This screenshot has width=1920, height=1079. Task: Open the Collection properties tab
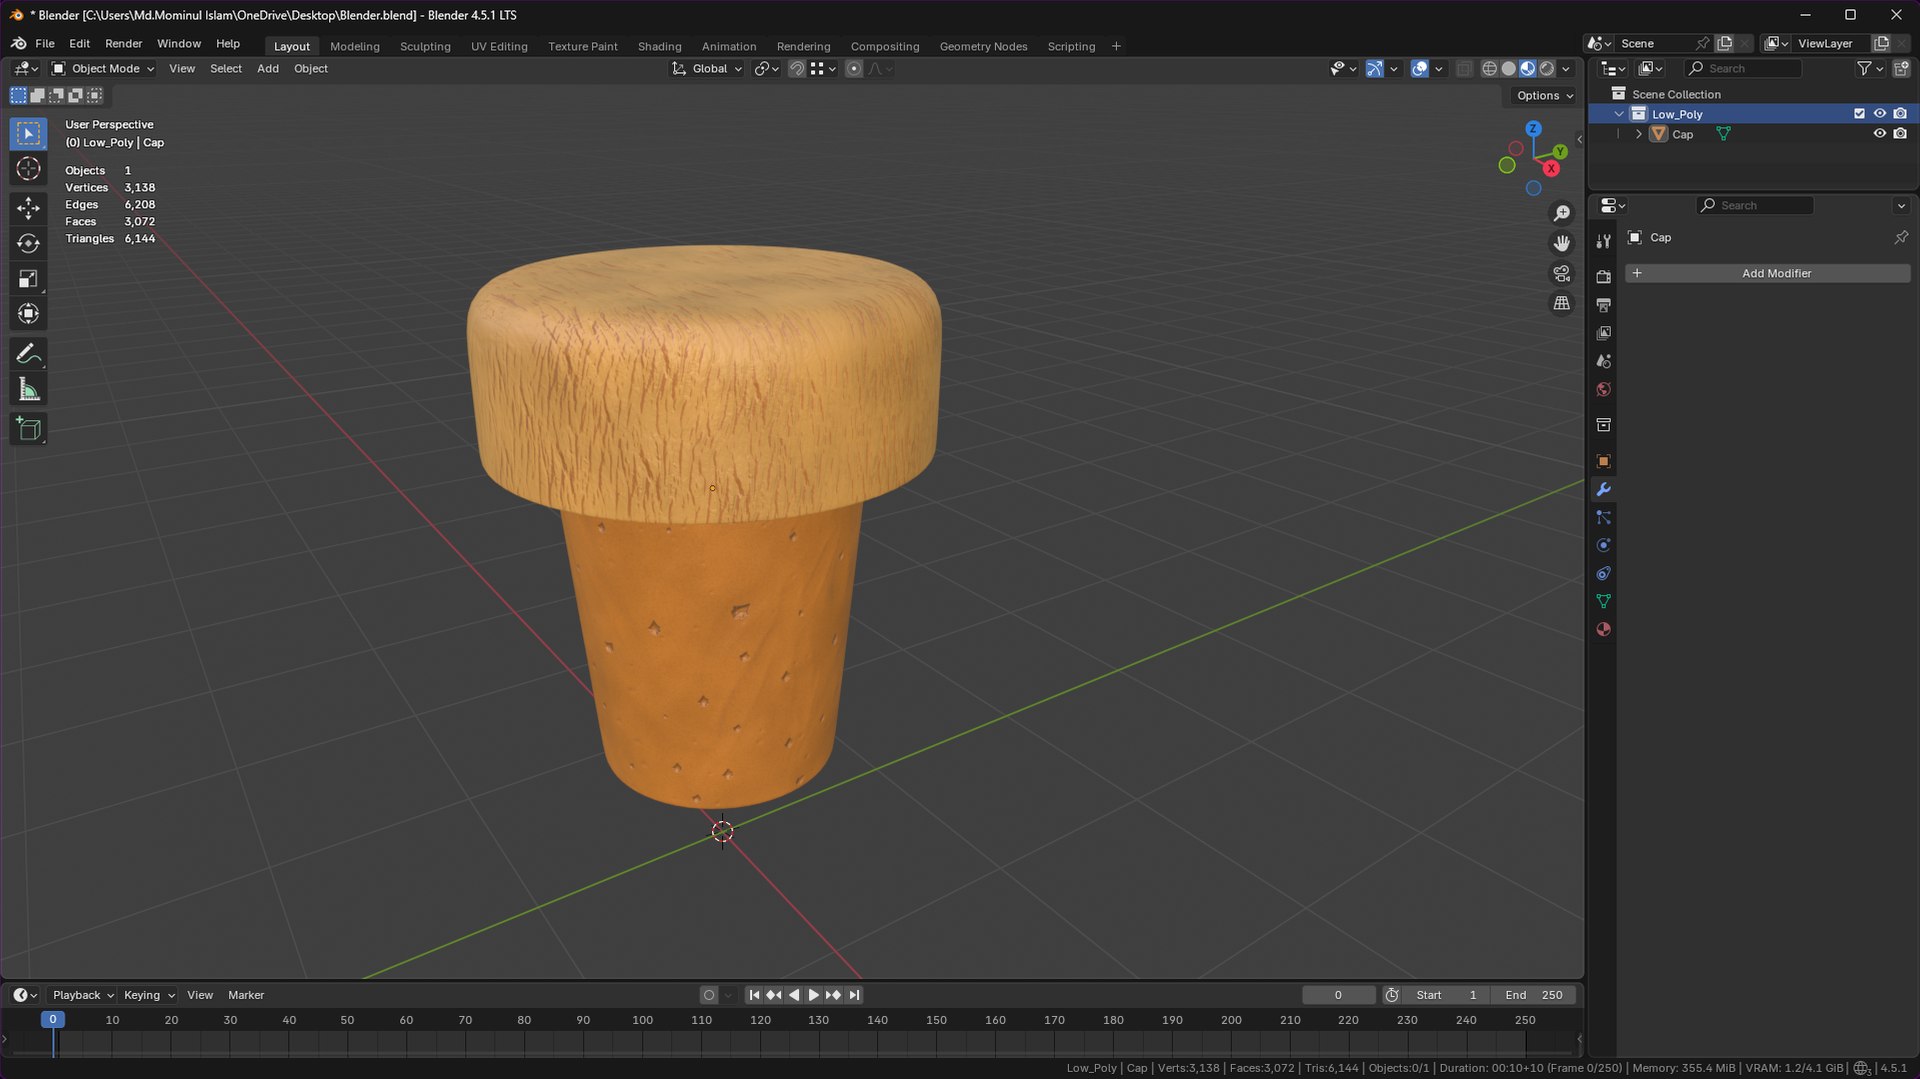[1603, 425]
